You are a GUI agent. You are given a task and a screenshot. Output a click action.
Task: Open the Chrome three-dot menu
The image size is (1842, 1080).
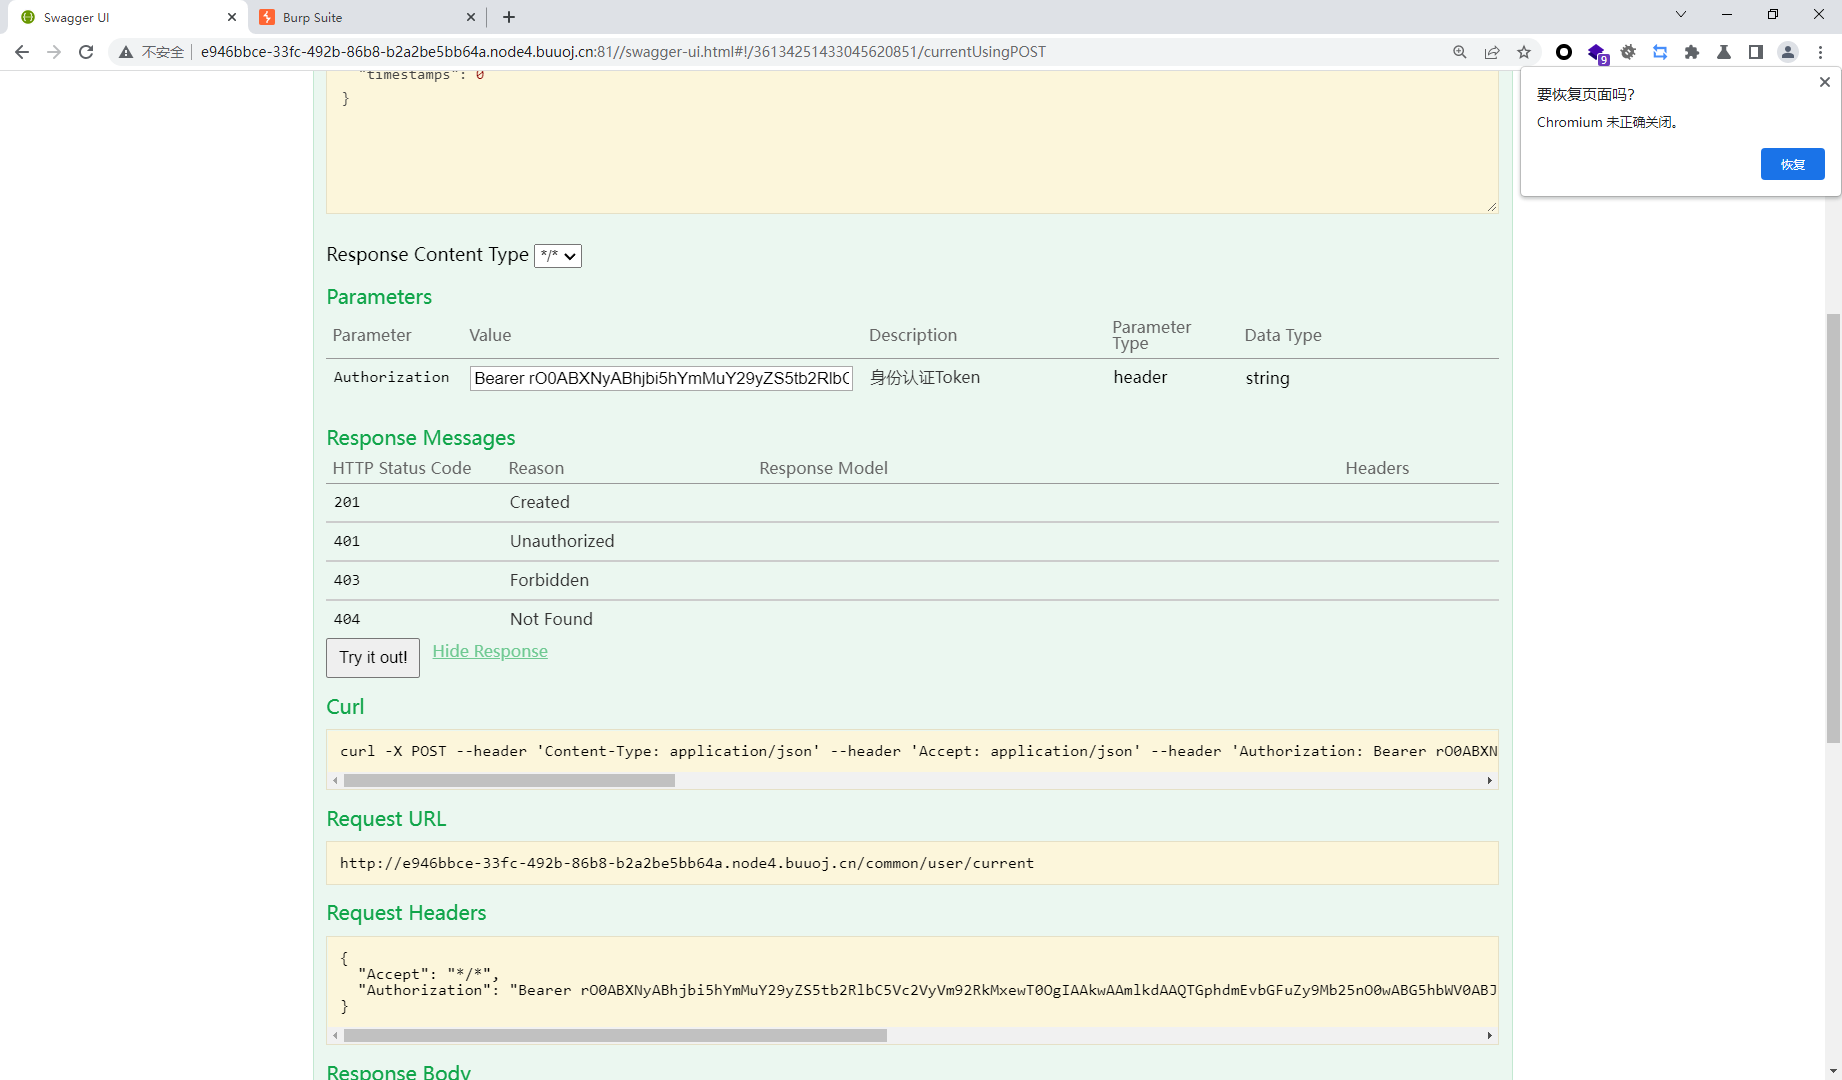point(1820,52)
